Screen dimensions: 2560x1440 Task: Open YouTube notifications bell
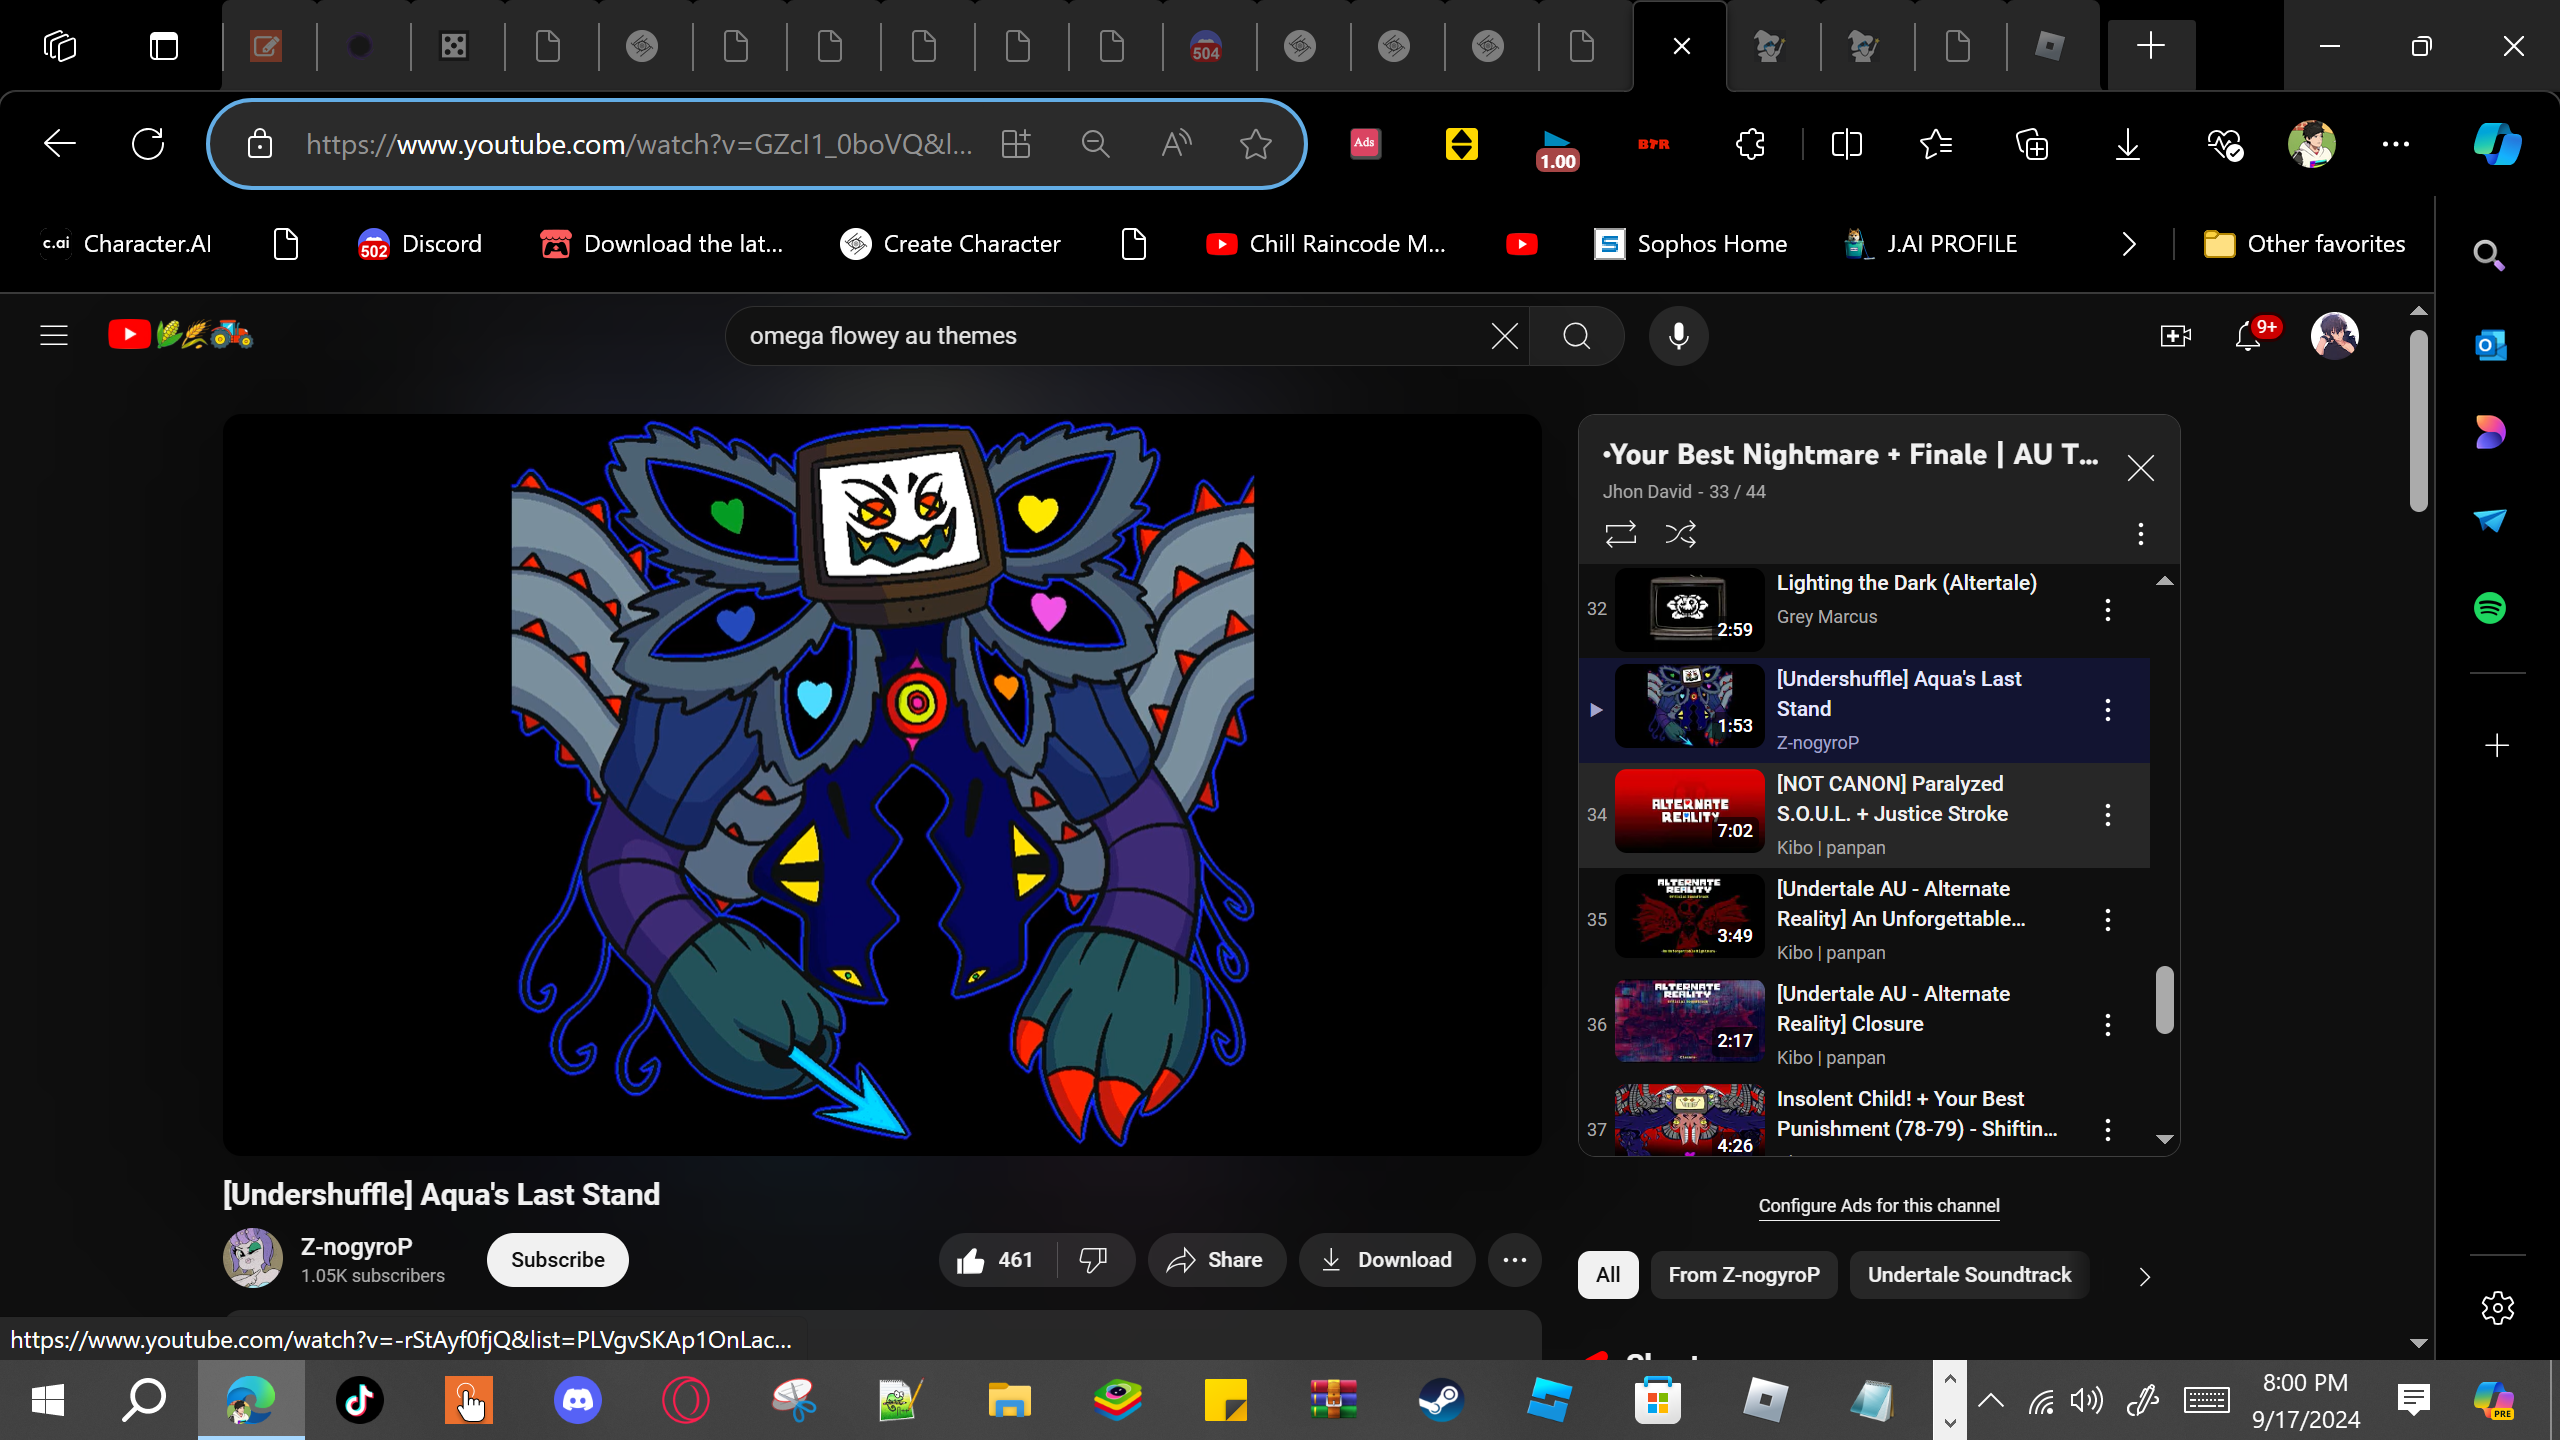[2248, 336]
